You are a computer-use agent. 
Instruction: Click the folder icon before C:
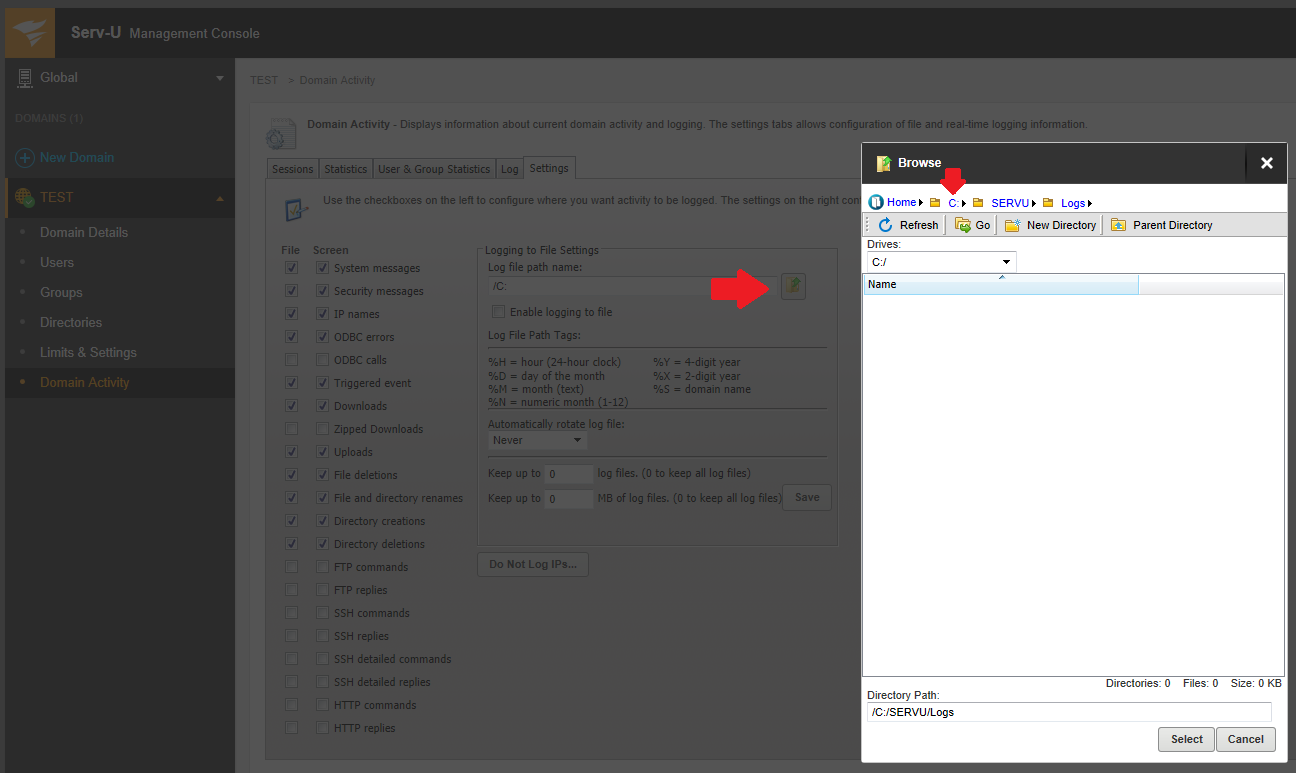[x=935, y=203]
